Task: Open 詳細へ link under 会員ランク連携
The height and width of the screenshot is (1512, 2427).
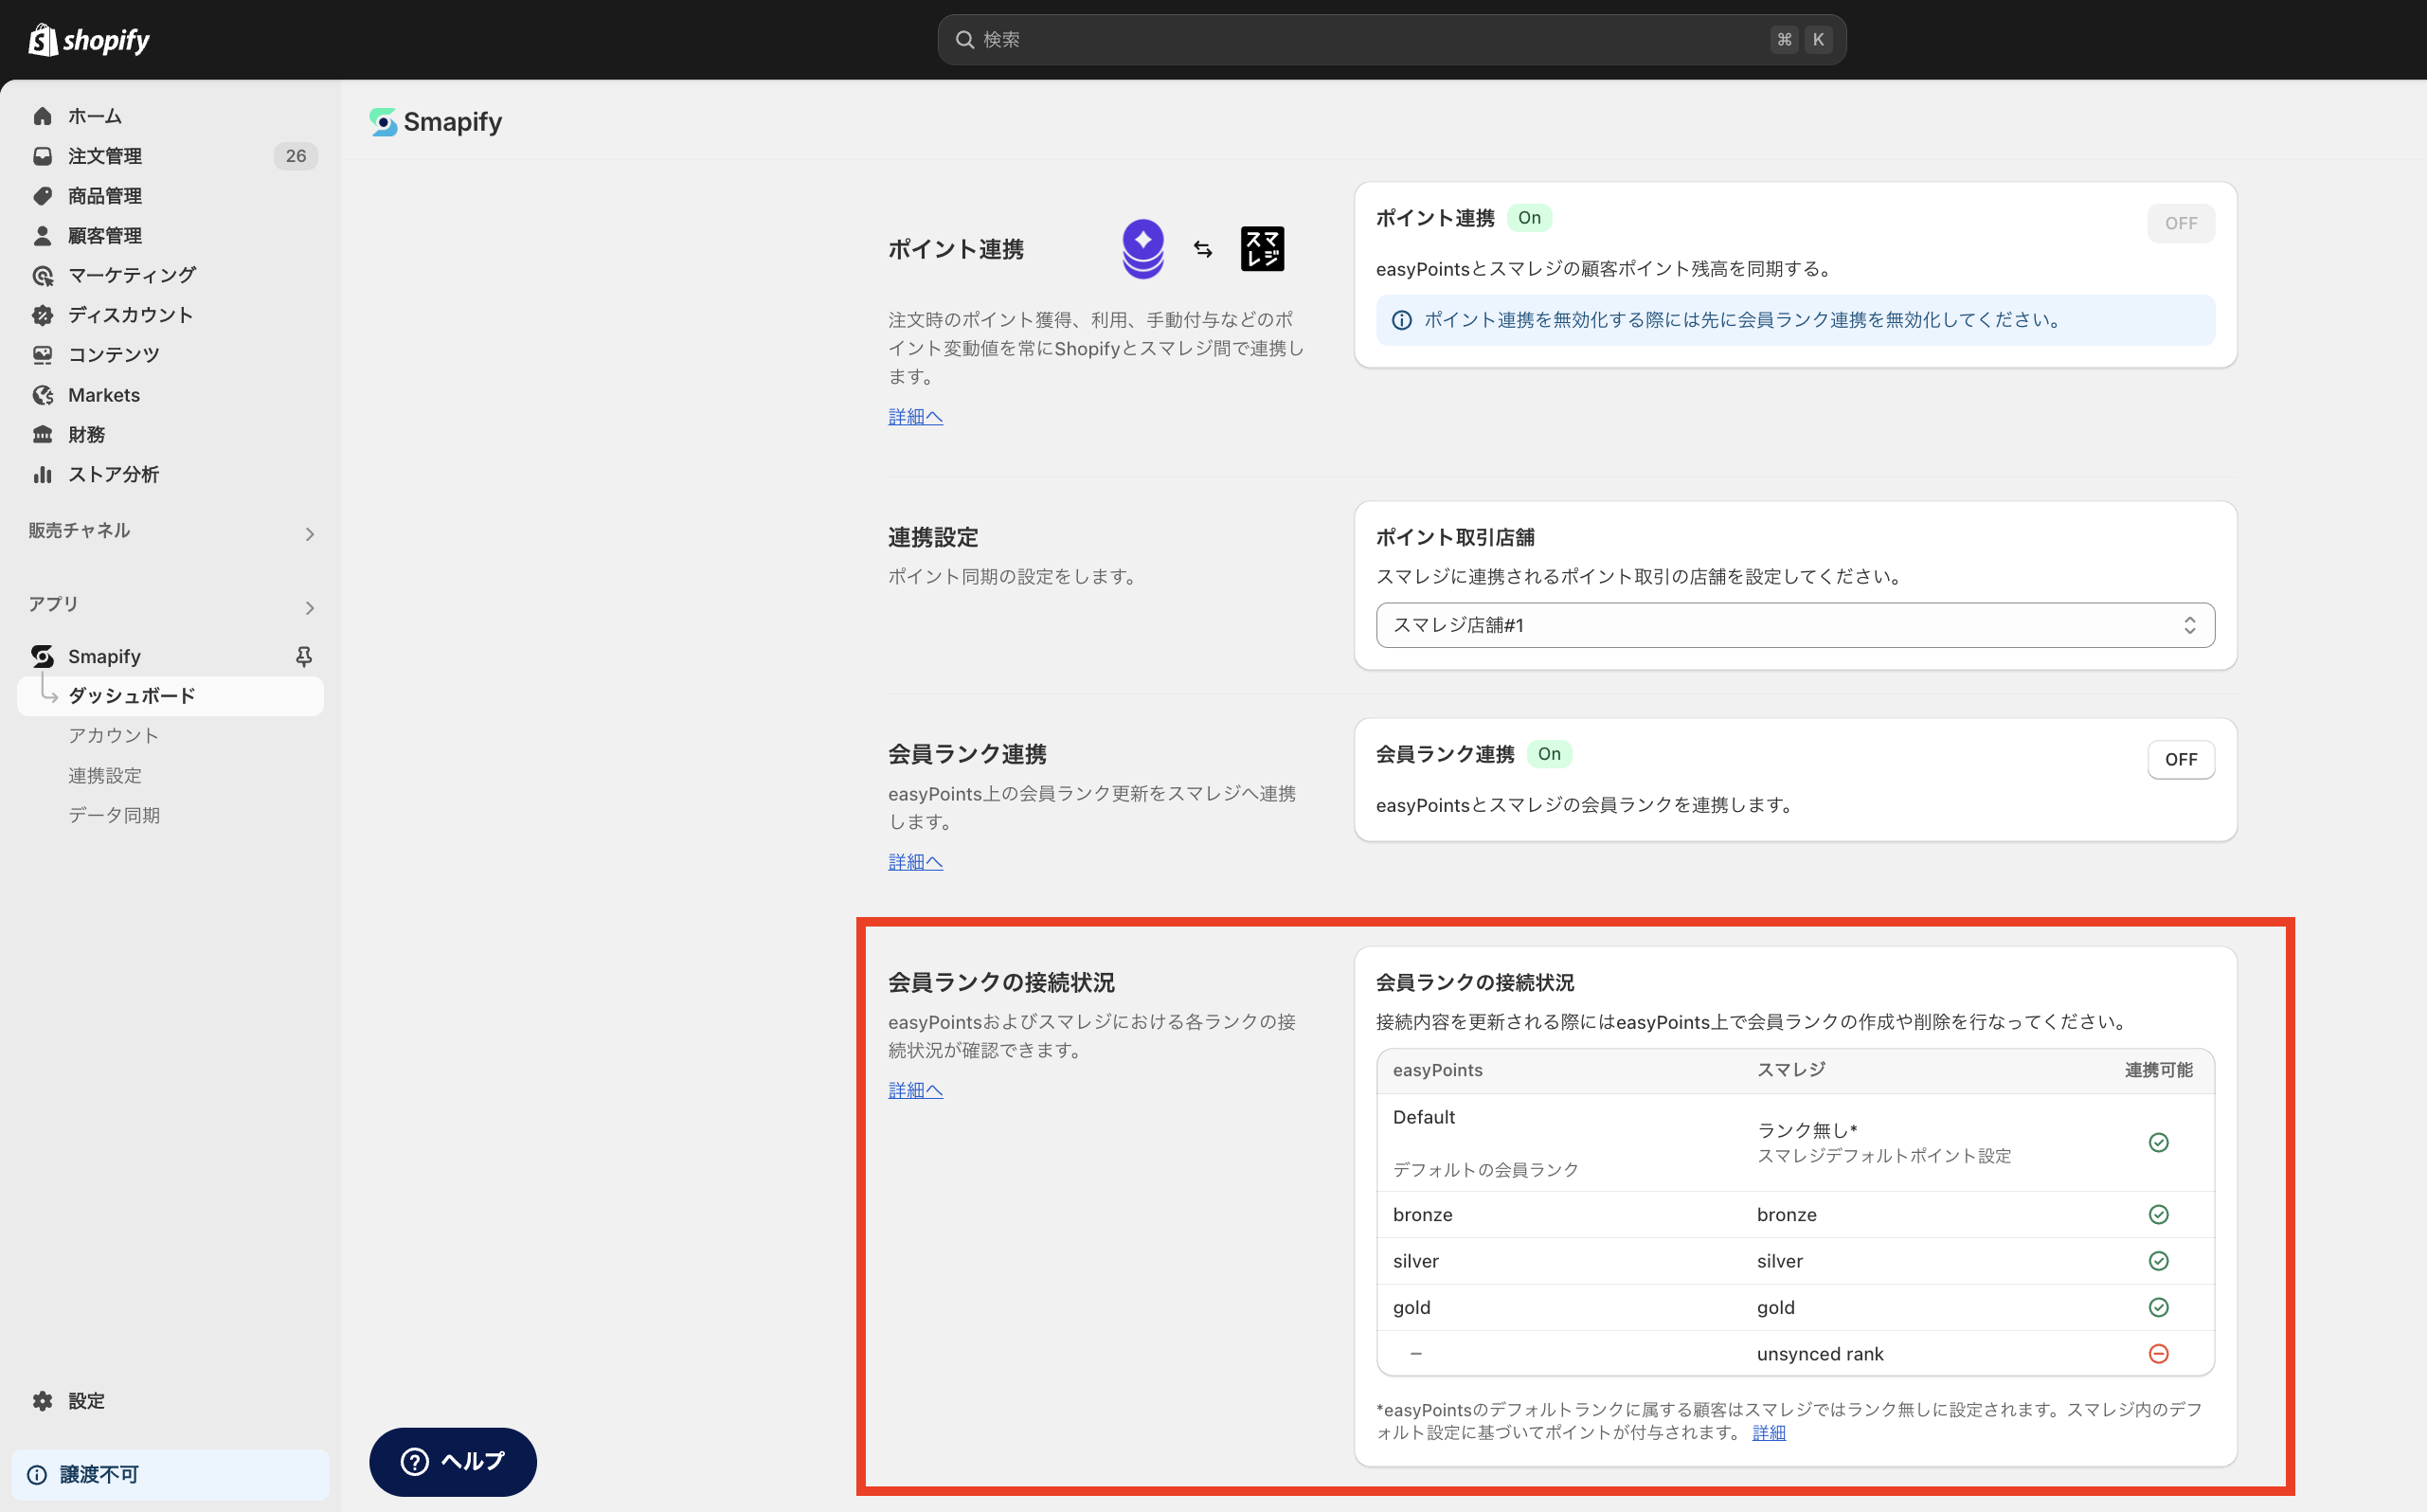Action: [915, 862]
